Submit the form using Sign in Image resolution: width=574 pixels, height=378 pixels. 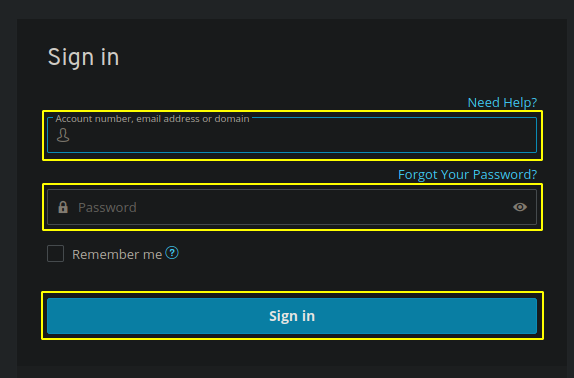(292, 316)
